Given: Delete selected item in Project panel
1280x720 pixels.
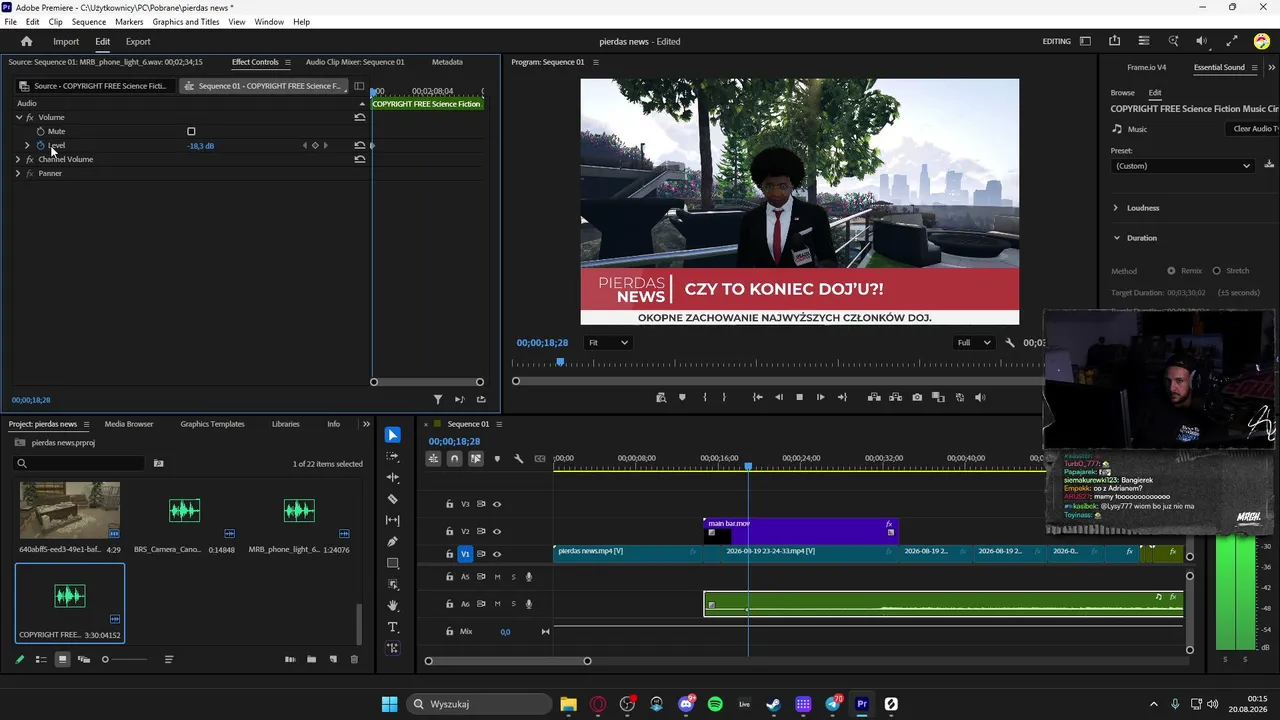Looking at the screenshot, I should (354, 659).
